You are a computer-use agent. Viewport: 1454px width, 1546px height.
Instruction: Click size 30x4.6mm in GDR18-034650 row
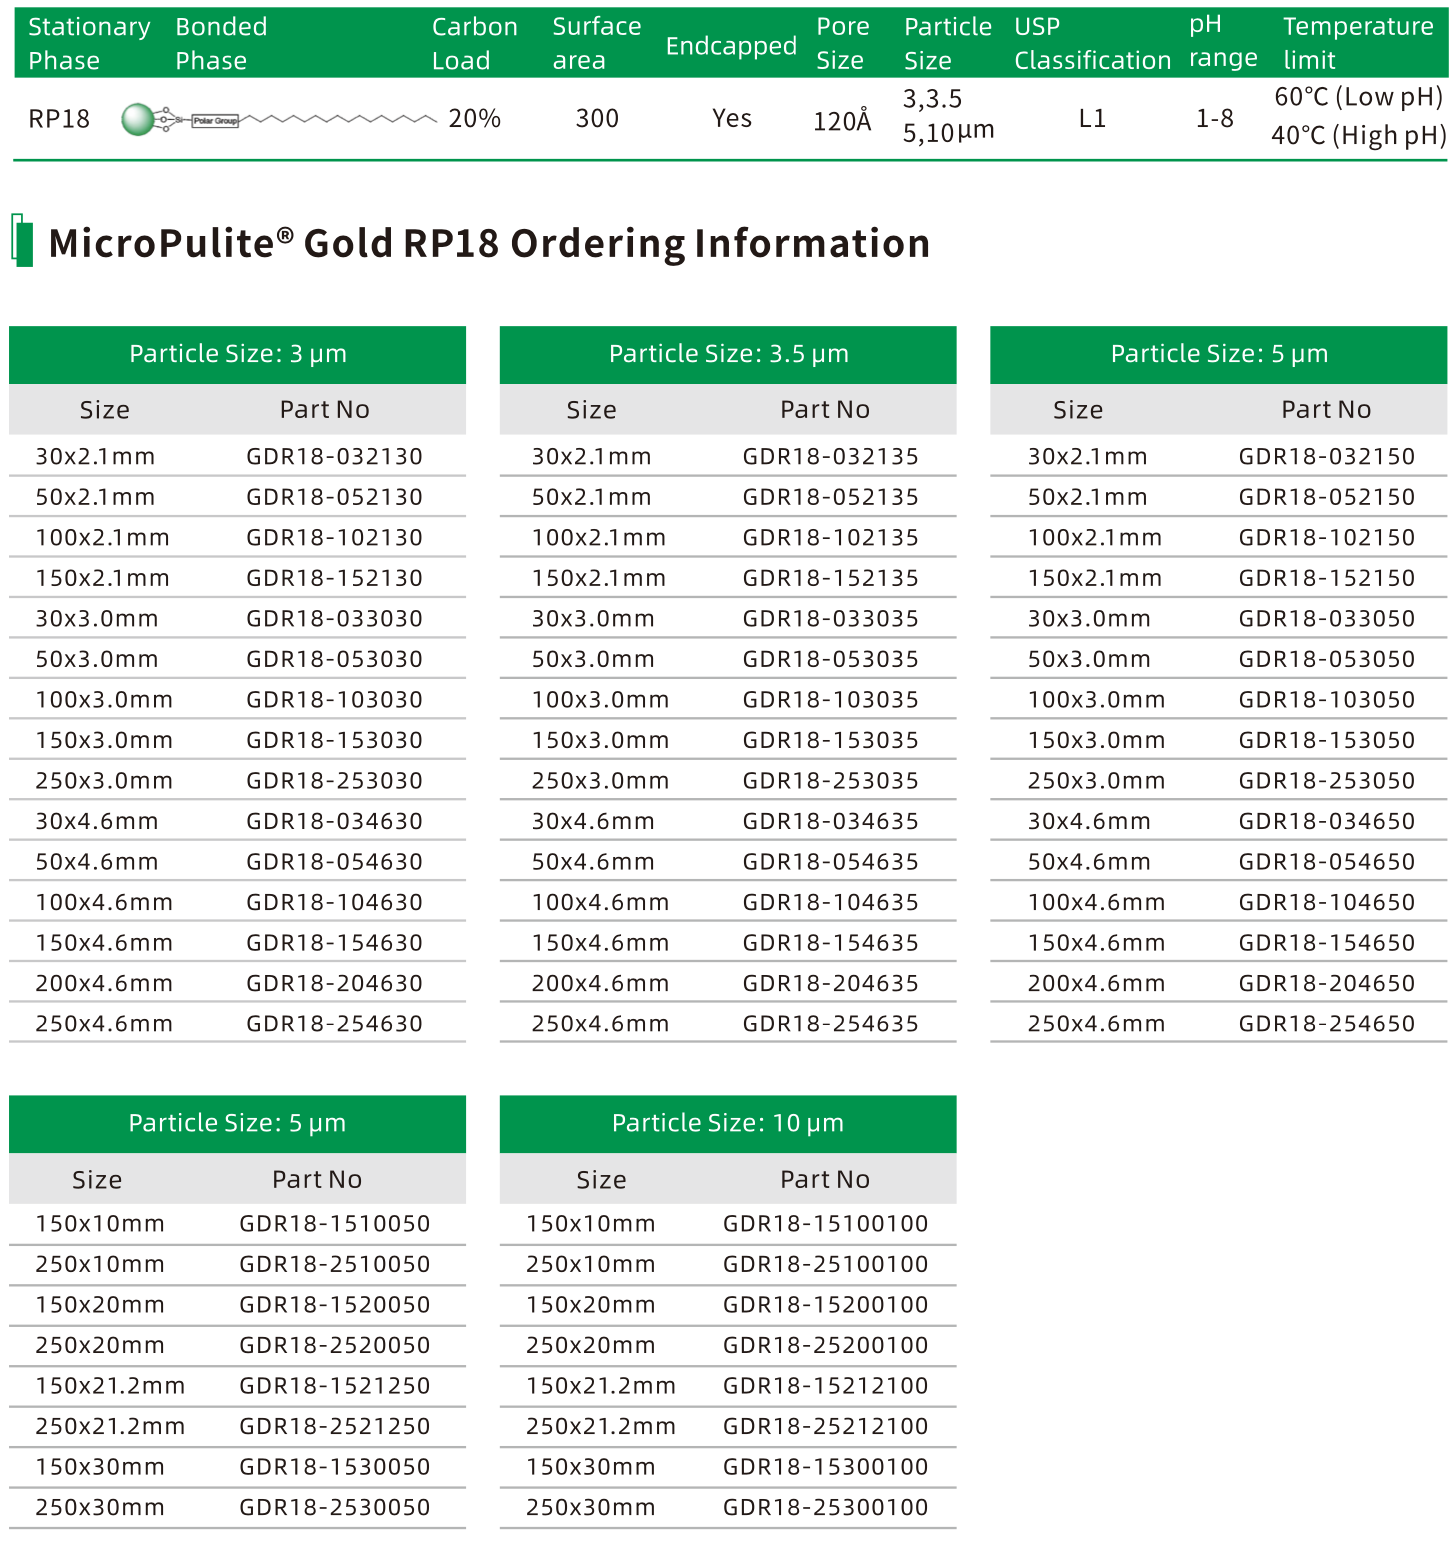pyautogui.click(x=1089, y=821)
